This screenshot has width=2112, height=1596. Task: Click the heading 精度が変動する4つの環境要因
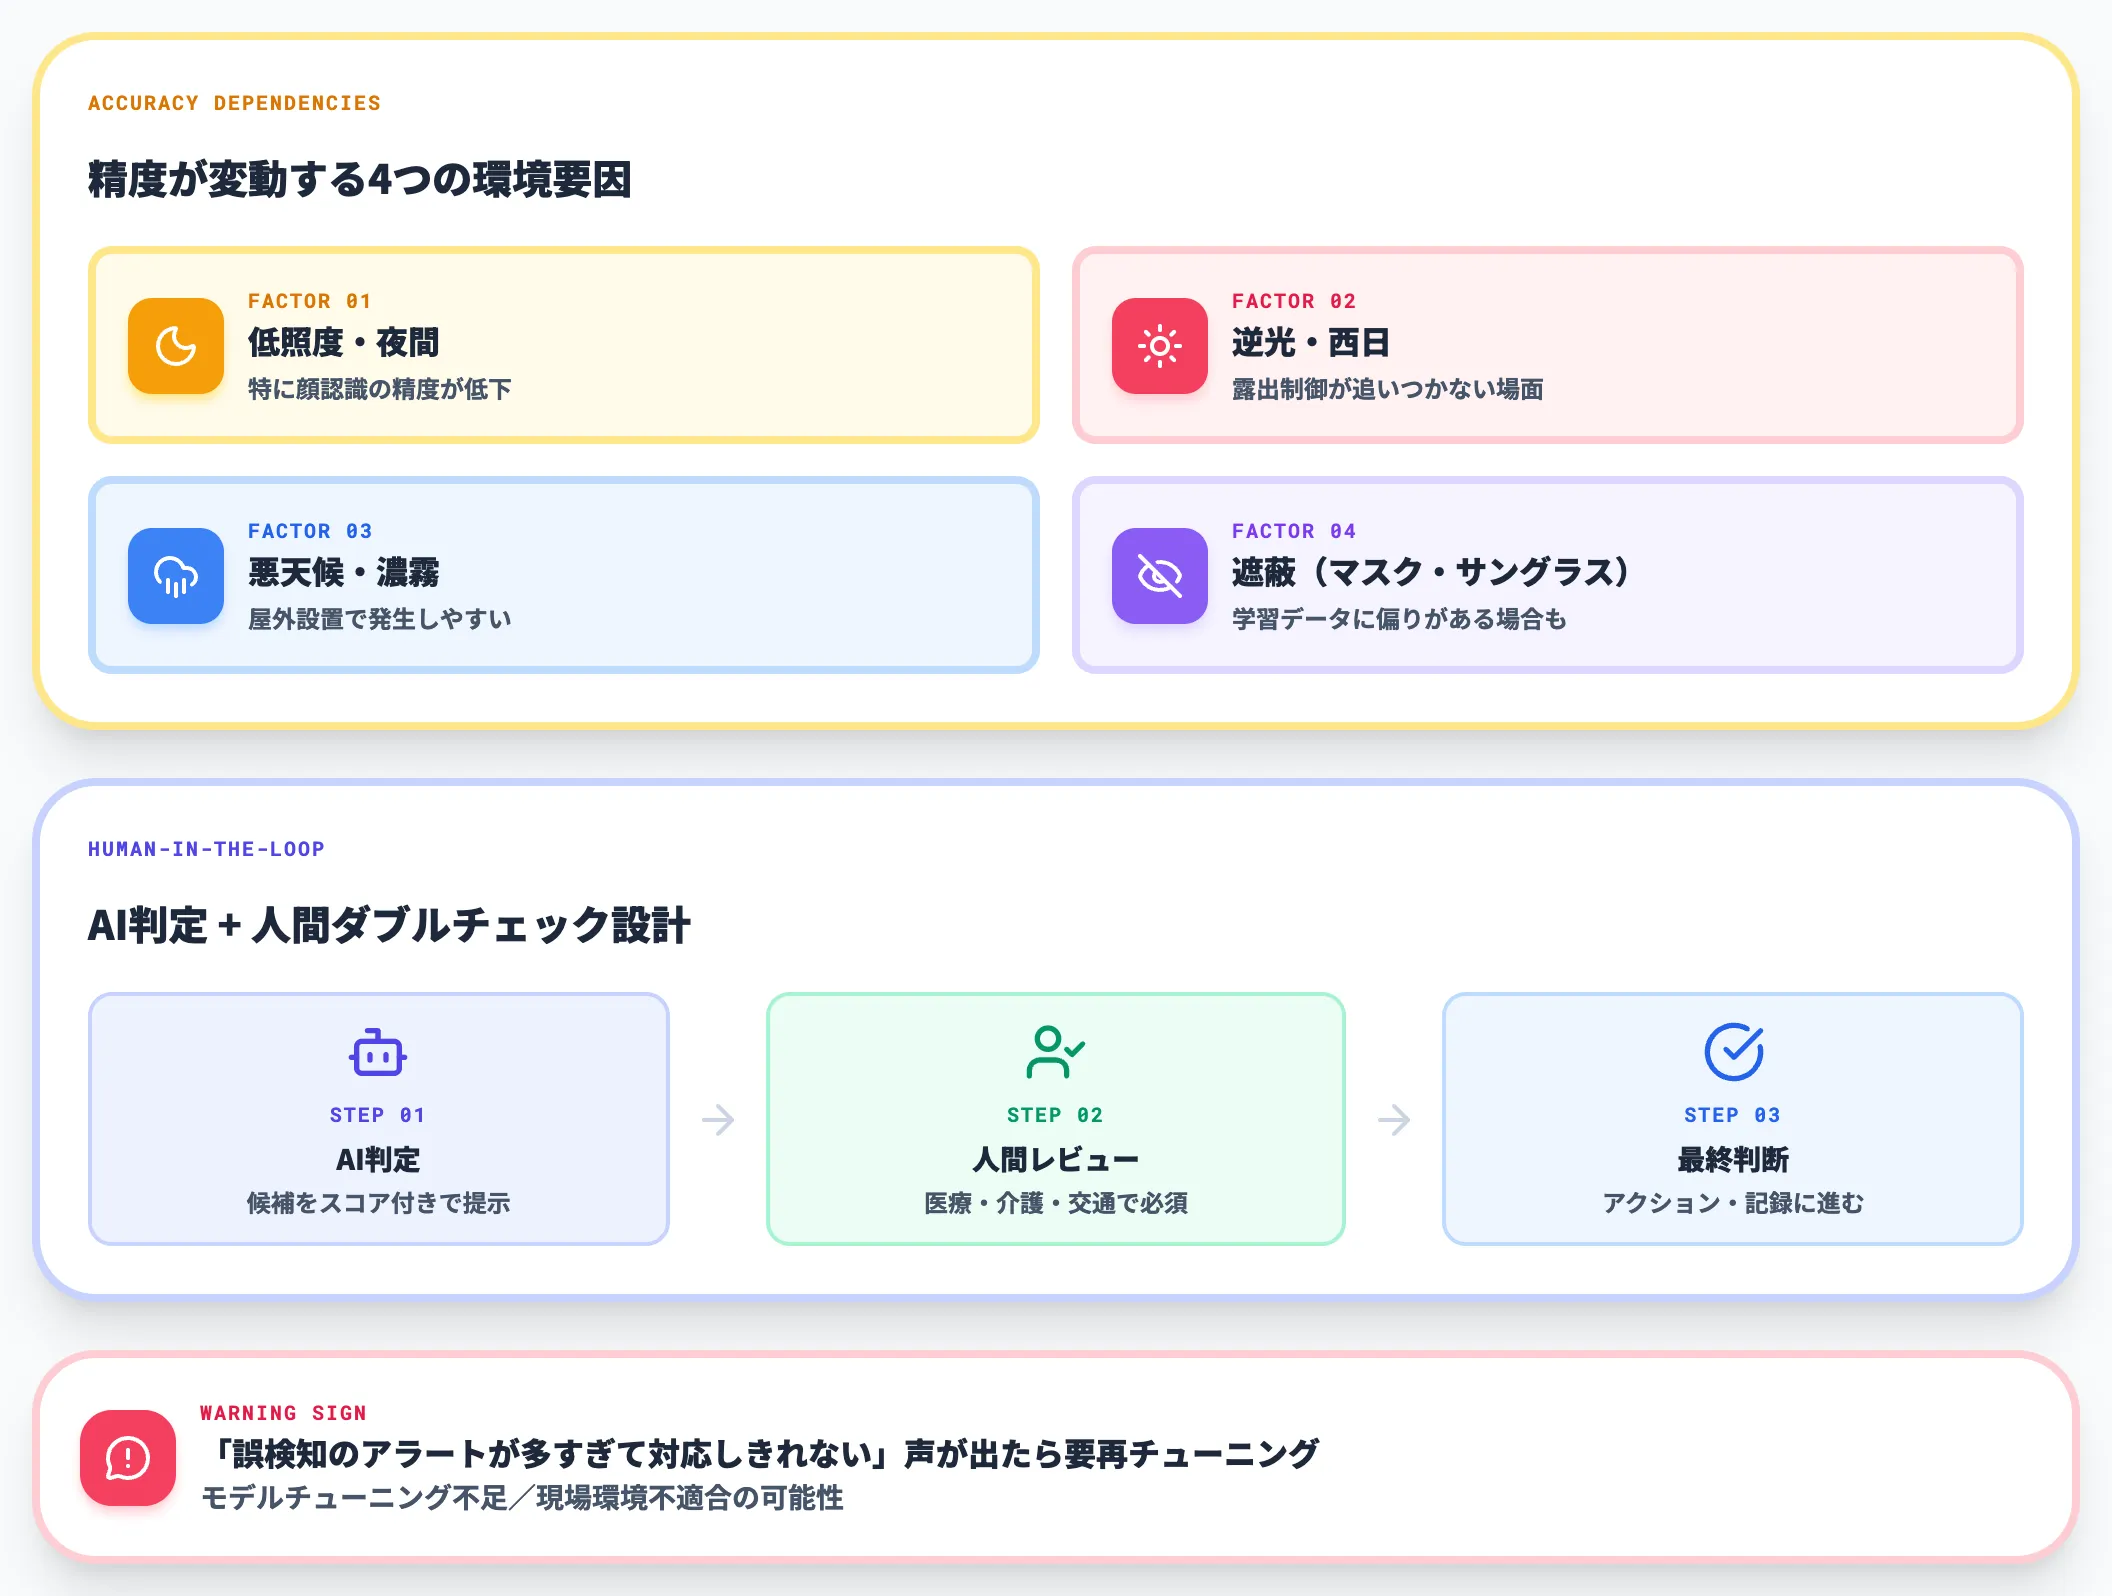click(360, 180)
